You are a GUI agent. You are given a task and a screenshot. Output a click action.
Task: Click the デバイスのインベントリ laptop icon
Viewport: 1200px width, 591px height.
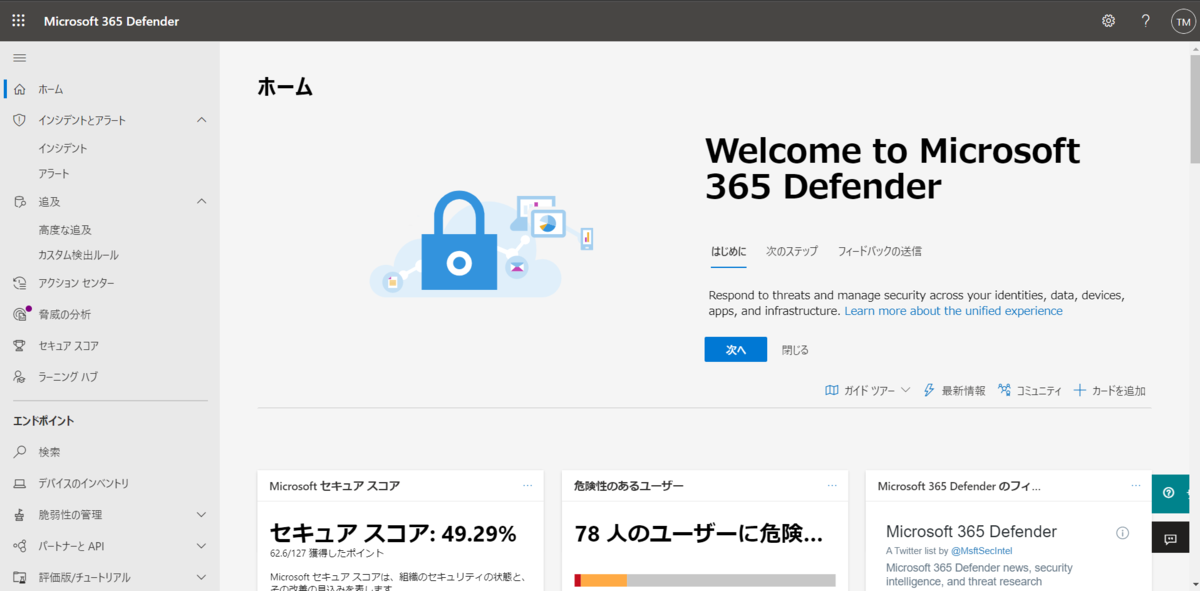click(x=20, y=483)
